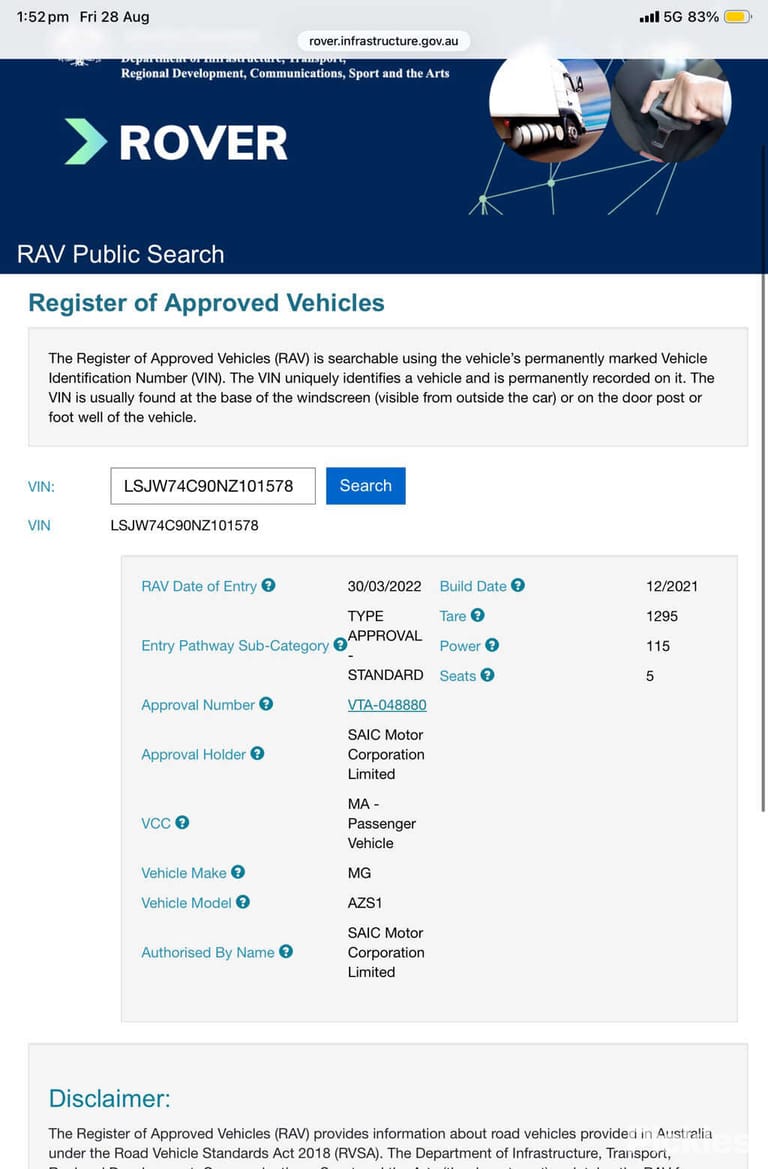
Task: Tap the 1:52 pm clock in status bar
Action: point(43,16)
